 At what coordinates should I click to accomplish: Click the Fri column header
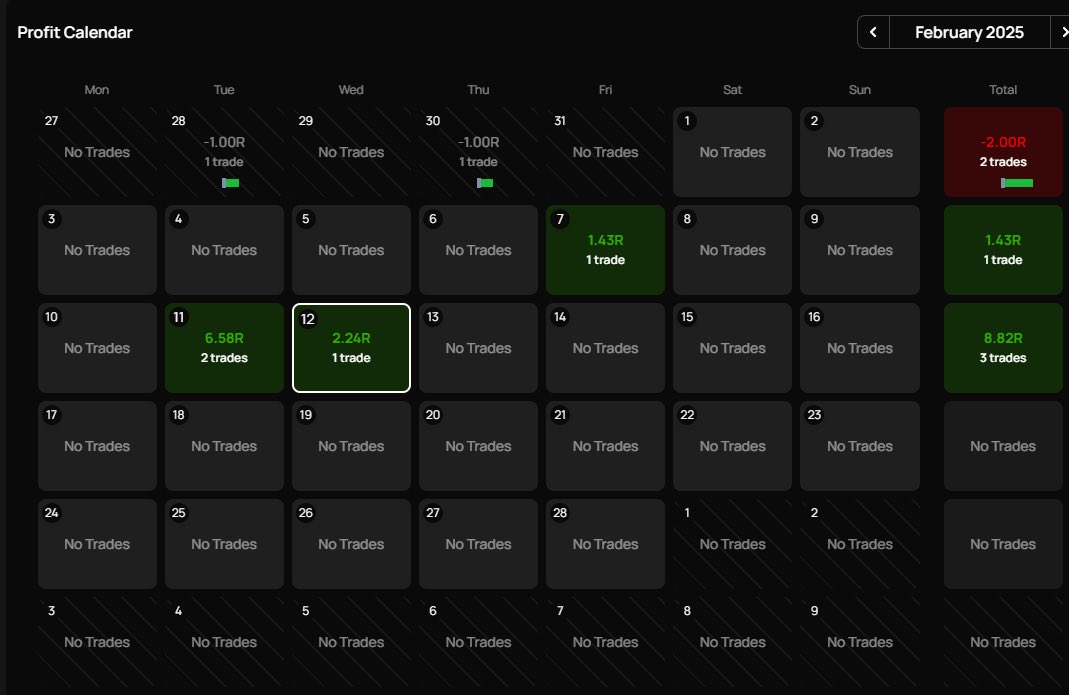(605, 89)
